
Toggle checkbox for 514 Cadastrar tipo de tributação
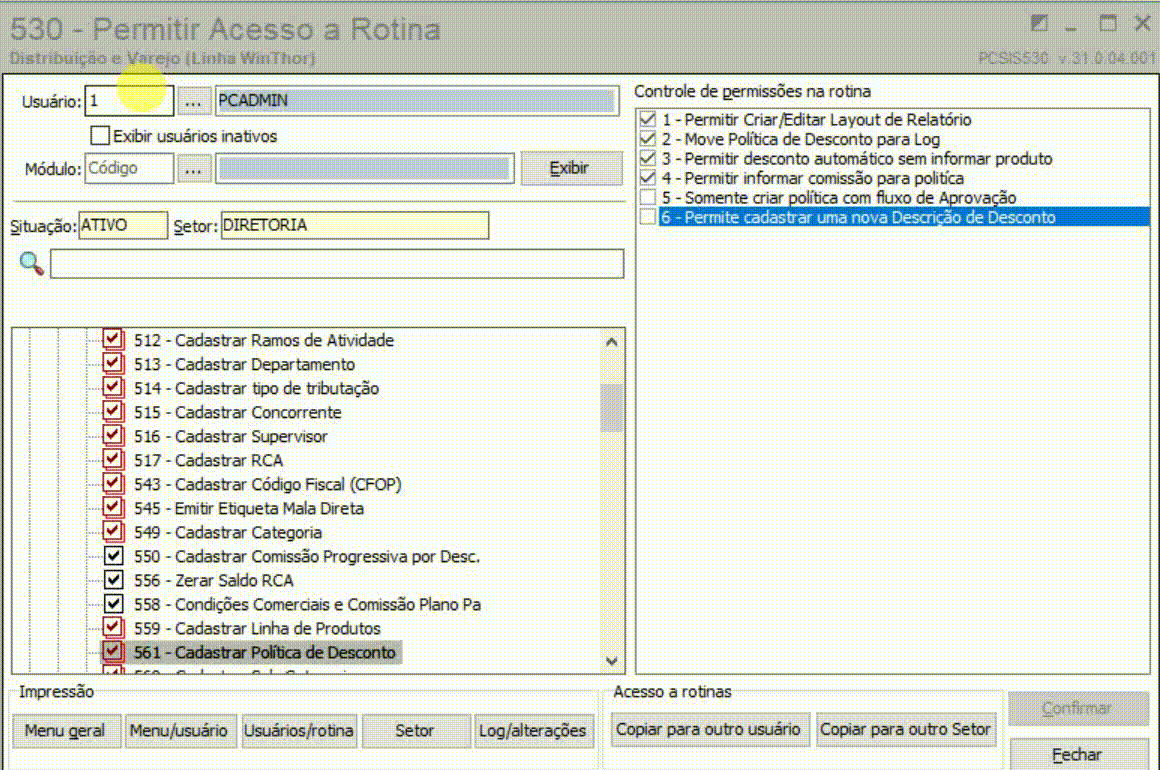coord(112,387)
